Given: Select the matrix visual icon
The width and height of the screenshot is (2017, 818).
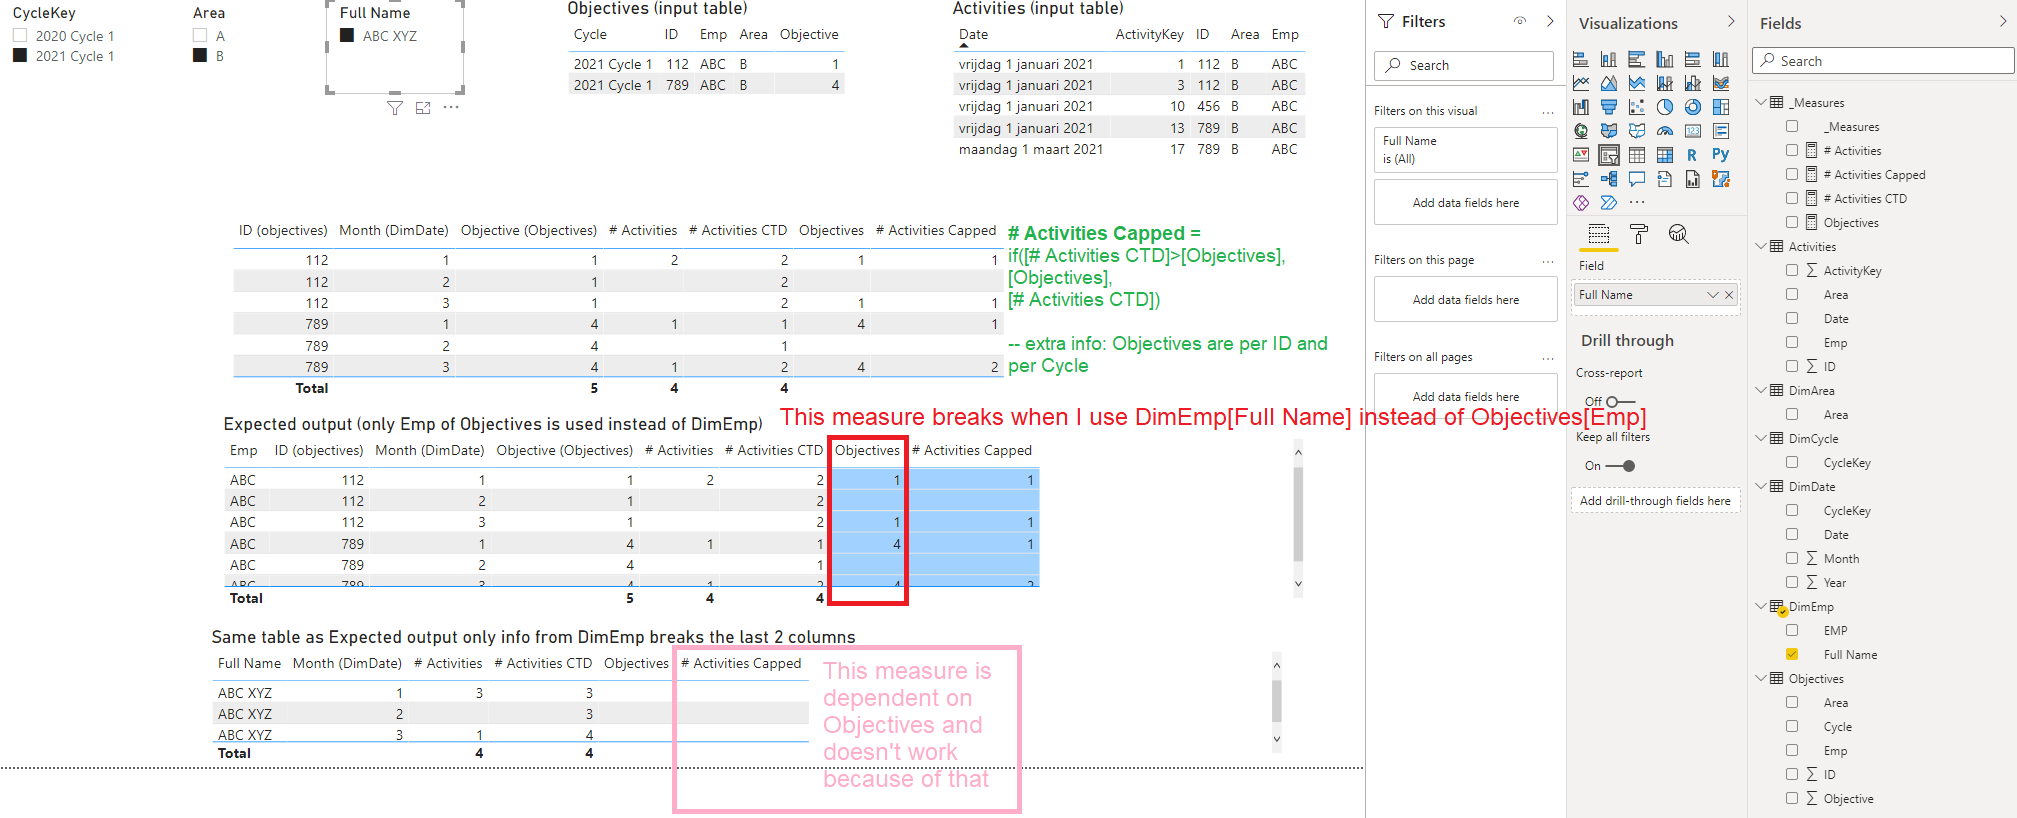Looking at the screenshot, I should coord(1665,155).
